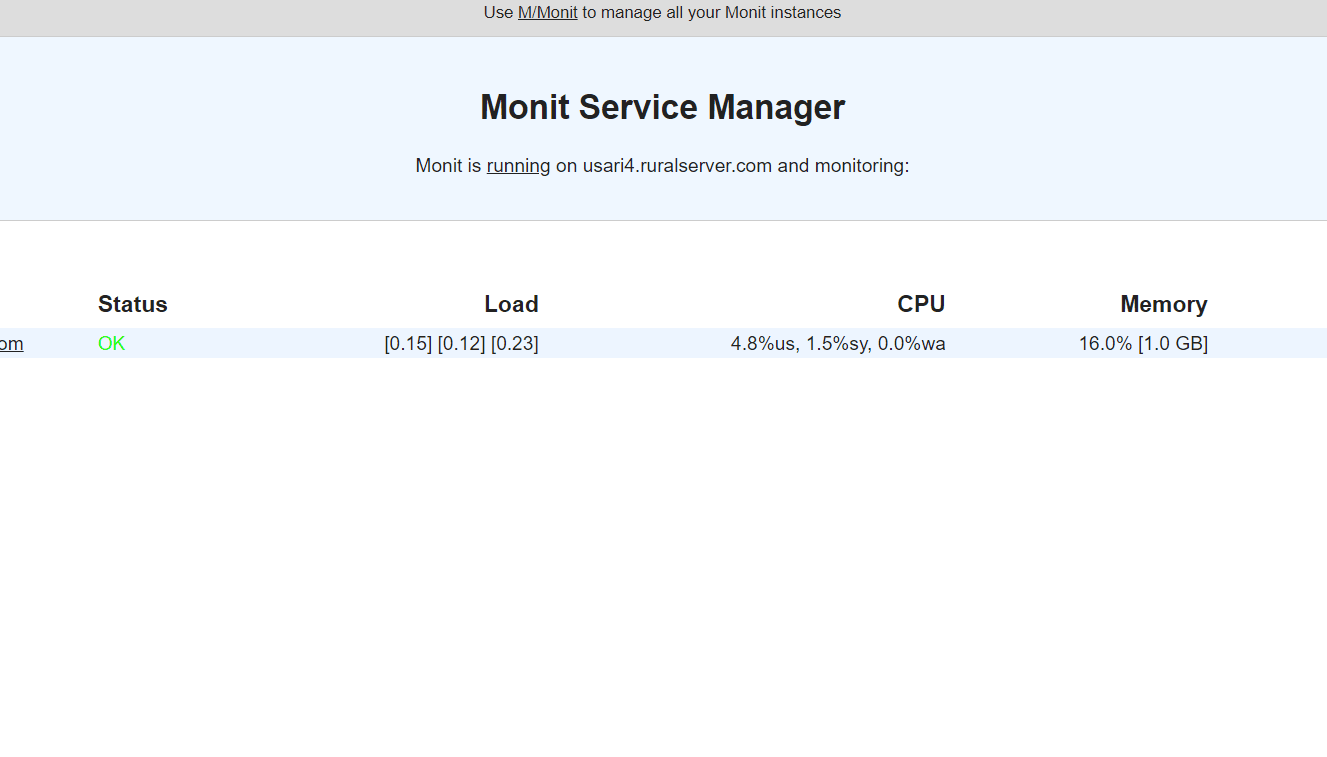
Task: Click the 4.8%us CPU value
Action: [x=764, y=344]
